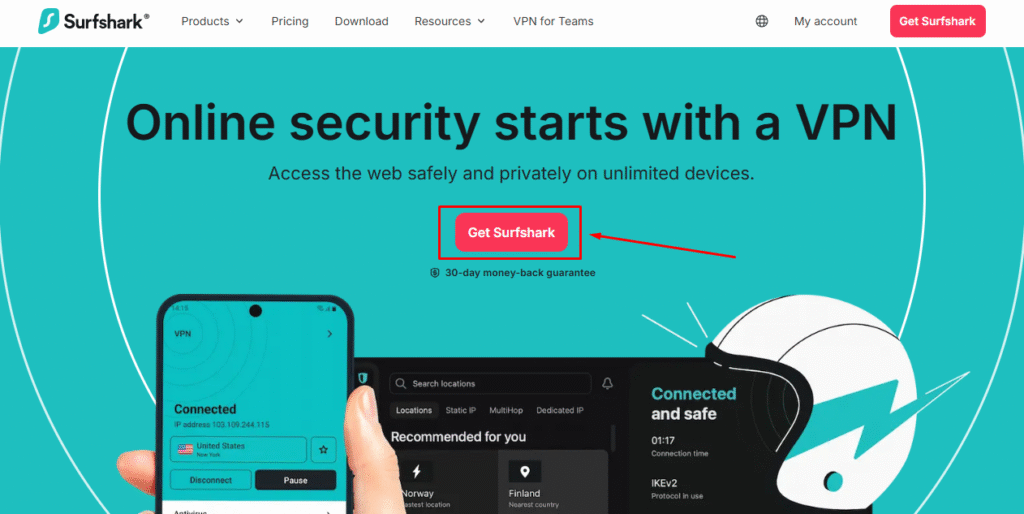This screenshot has height=514, width=1024.
Task: Open the language globe icon
Action: point(761,21)
